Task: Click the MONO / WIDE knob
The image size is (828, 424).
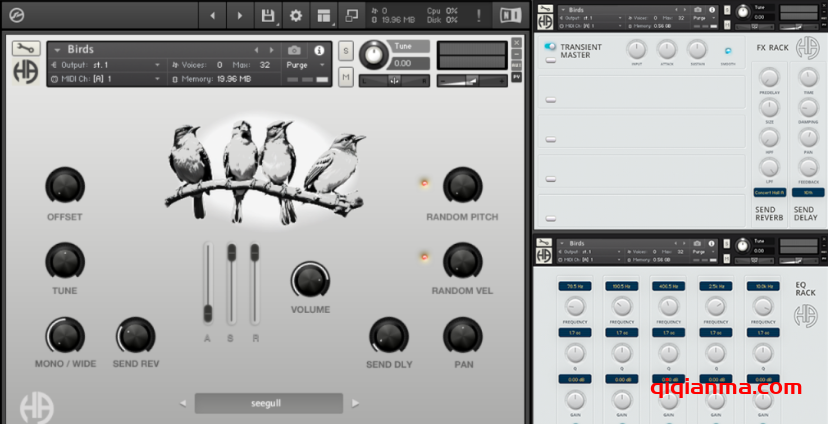Action: [x=65, y=336]
